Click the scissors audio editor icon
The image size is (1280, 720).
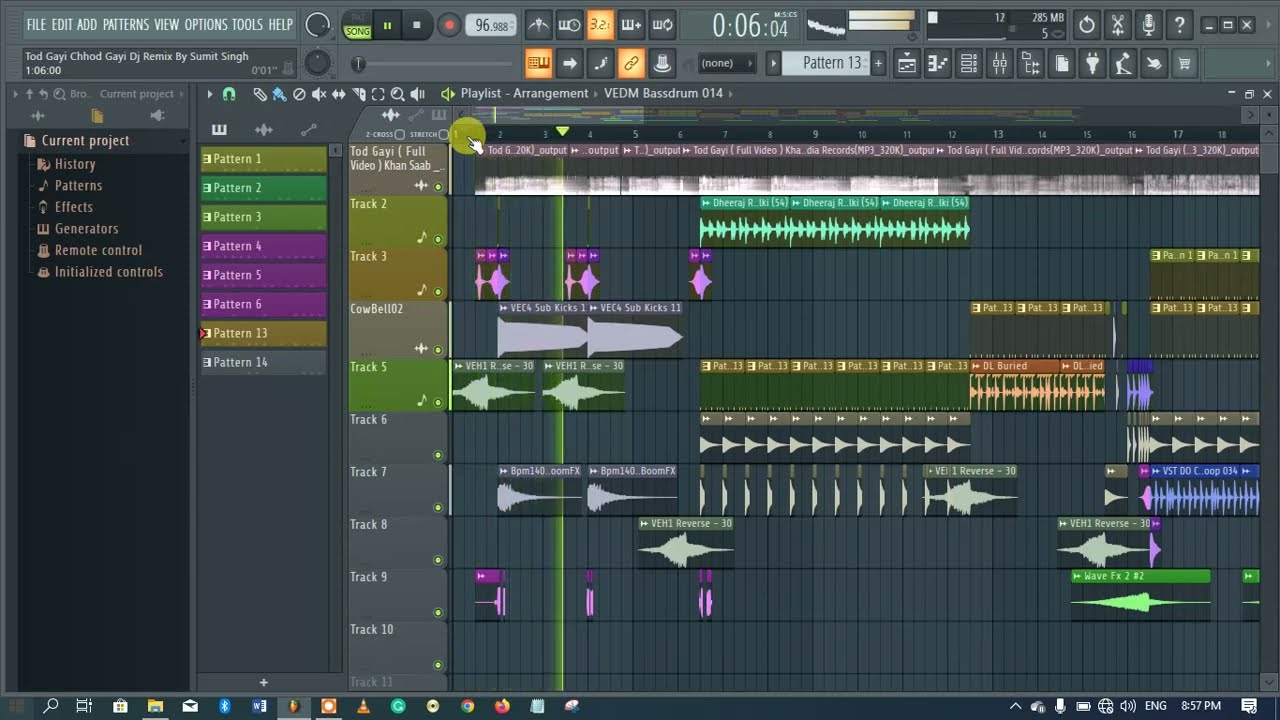pyautogui.click(x=1118, y=25)
